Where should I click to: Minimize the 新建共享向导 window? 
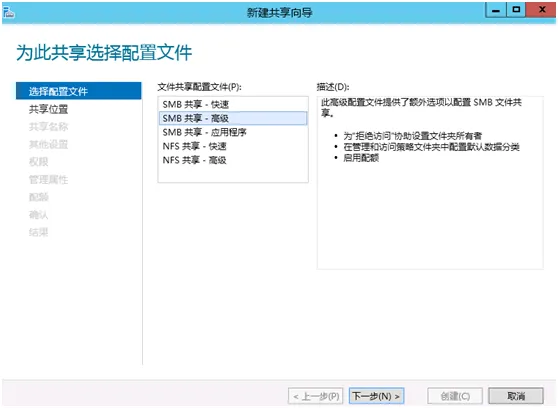coord(496,10)
